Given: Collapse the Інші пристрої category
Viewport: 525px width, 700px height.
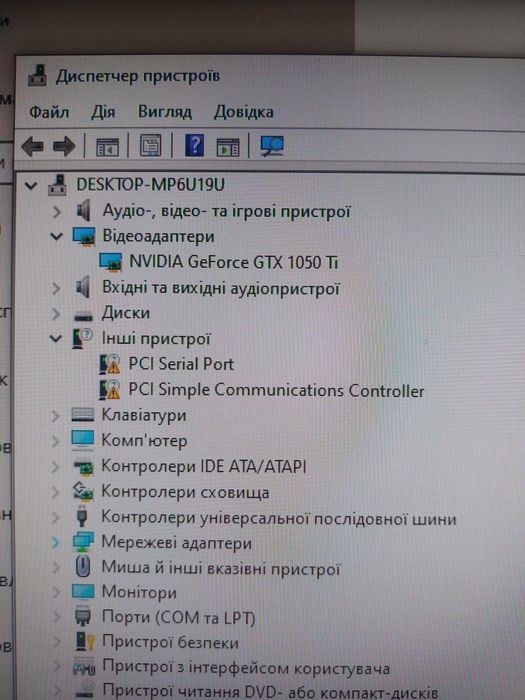Looking at the screenshot, I should point(55,339).
